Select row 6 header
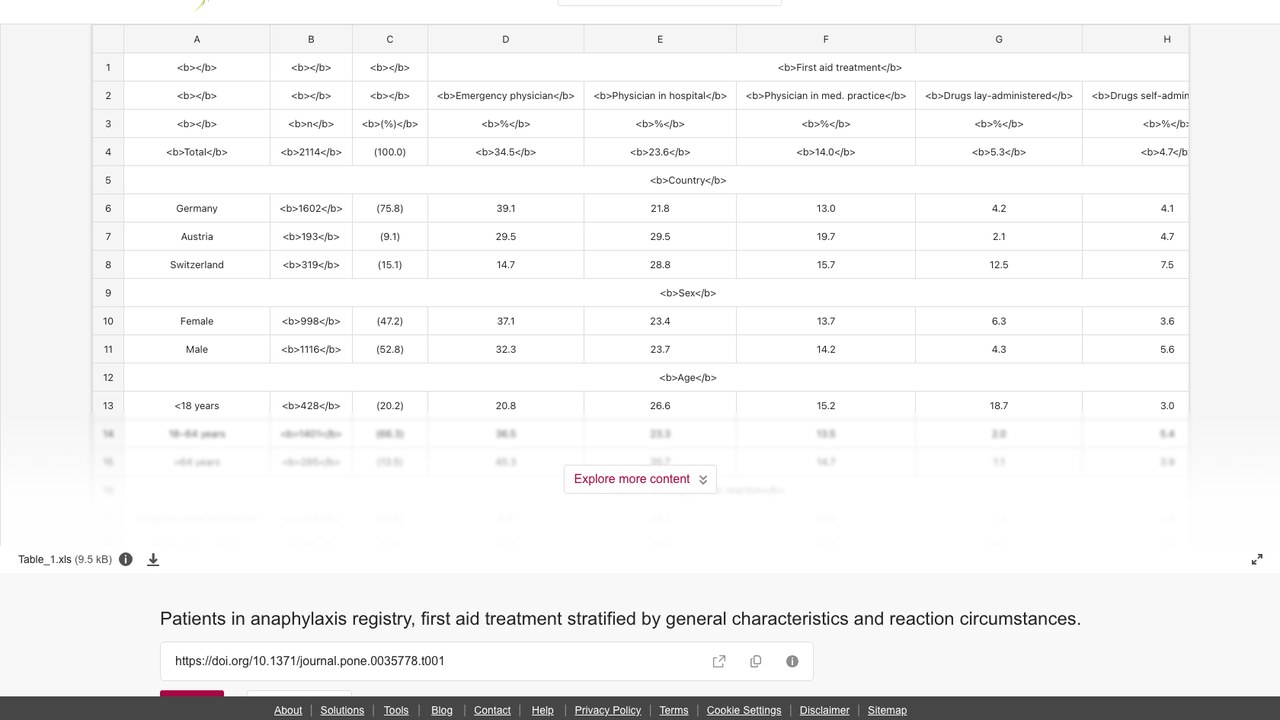Screen dimensions: 1280x720 click(108, 208)
